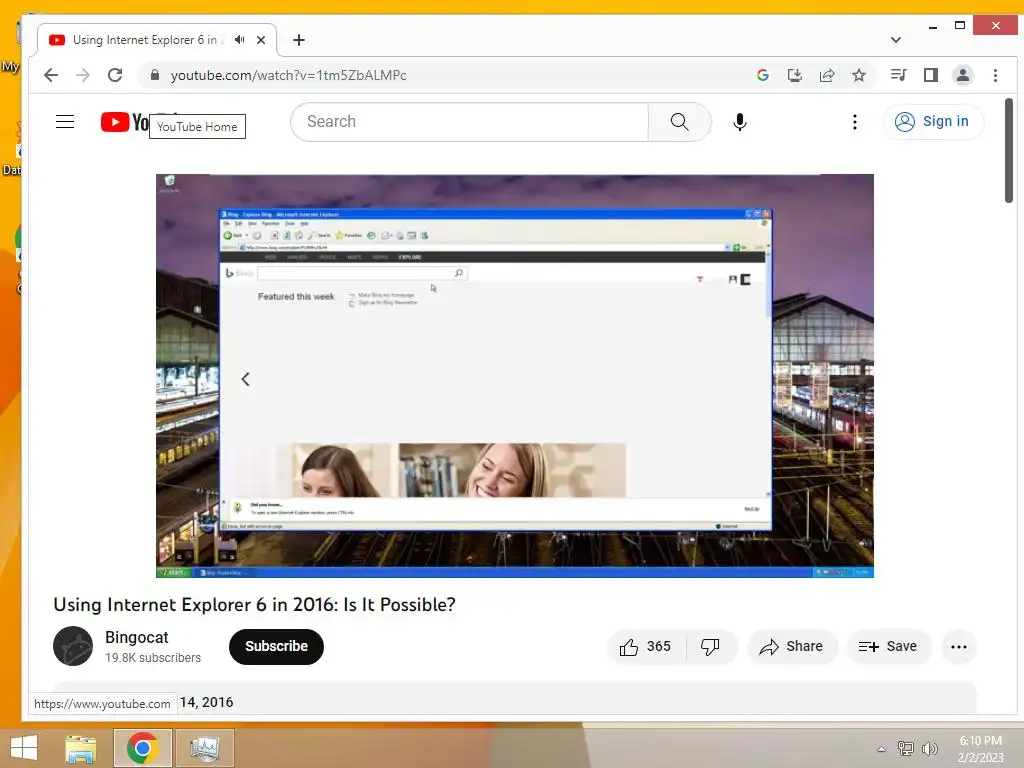Open Chrome's three-dot menu
1024x768 pixels.
tap(995, 75)
